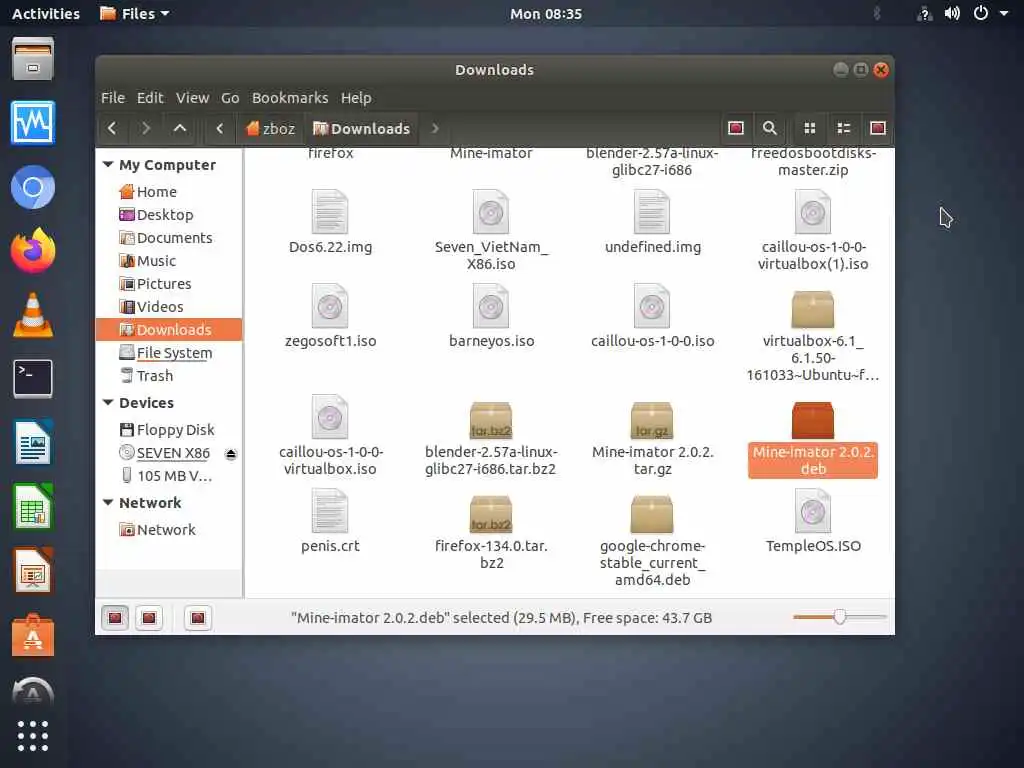The height and width of the screenshot is (768, 1024).
Task: Switch to list view
Action: tap(844, 128)
